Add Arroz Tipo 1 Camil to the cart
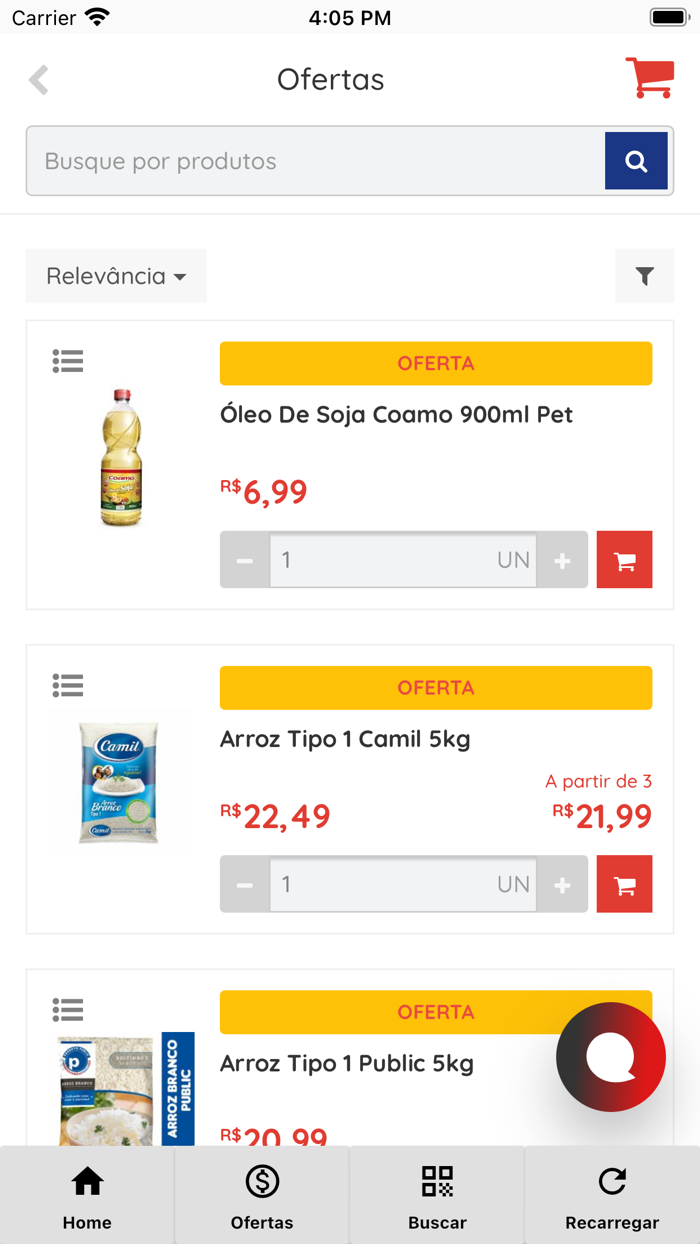 [x=624, y=884]
